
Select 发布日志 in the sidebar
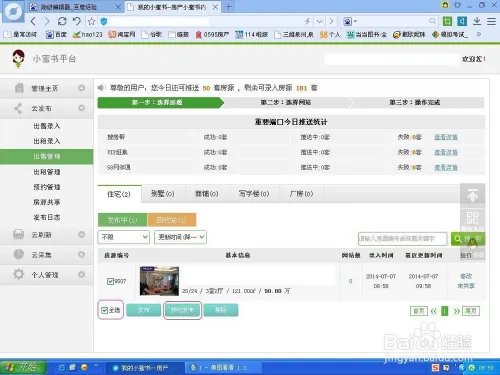[47, 217]
